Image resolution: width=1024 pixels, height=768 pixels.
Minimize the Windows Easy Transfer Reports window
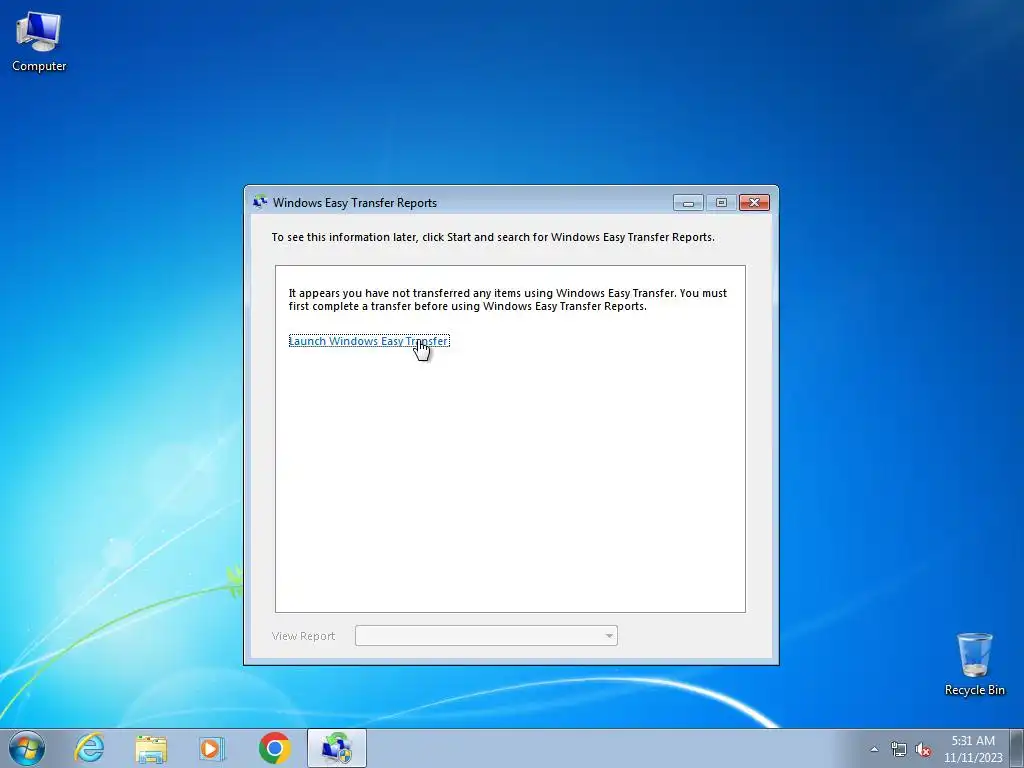coord(688,203)
